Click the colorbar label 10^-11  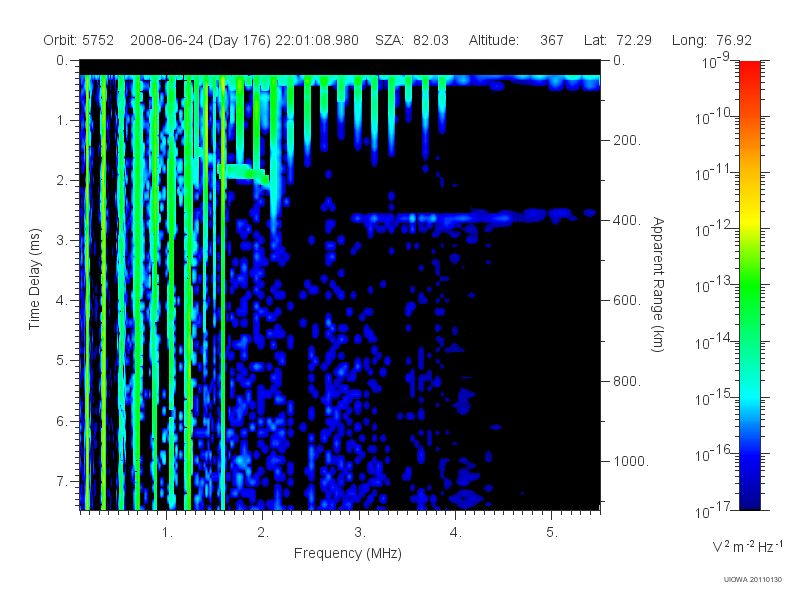(x=715, y=173)
